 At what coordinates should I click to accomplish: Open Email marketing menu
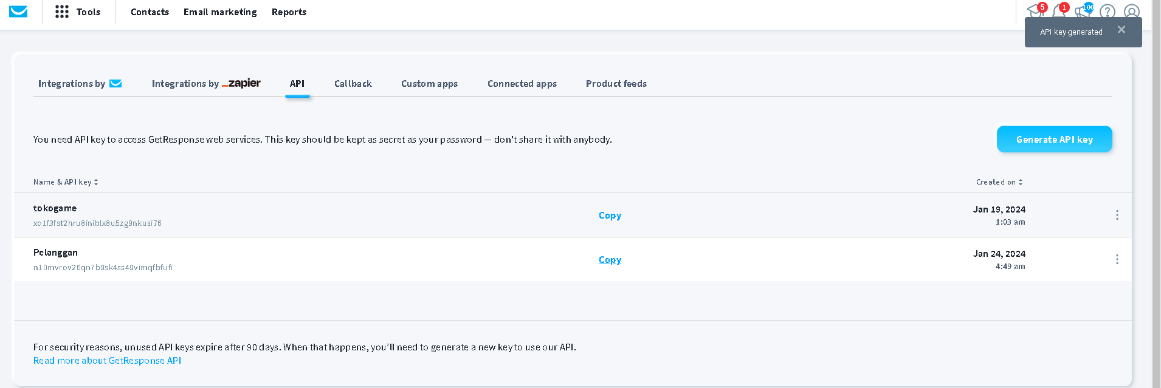tap(220, 12)
